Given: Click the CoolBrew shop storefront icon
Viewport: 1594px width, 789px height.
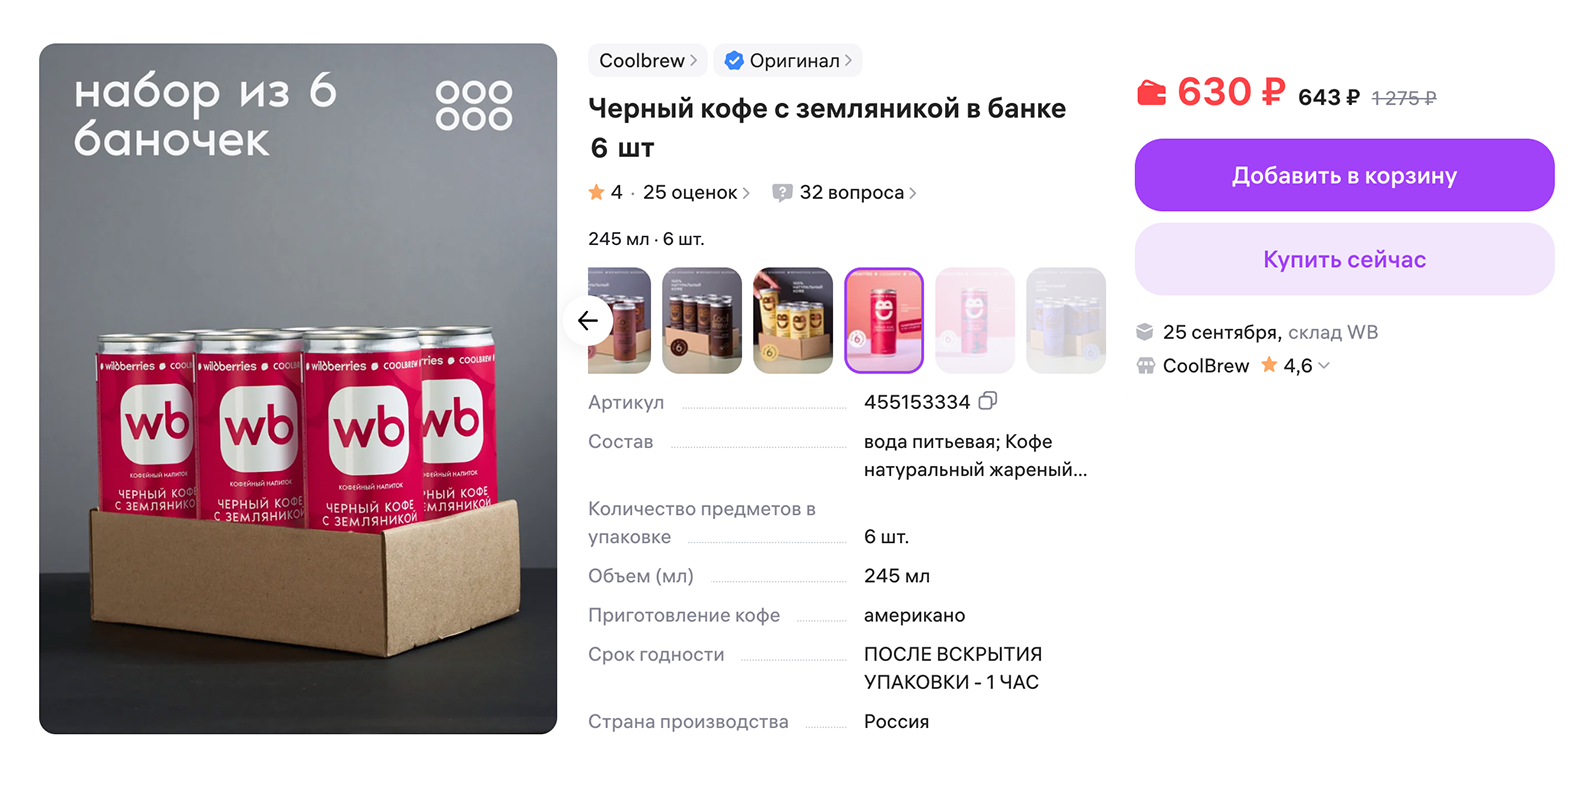Looking at the screenshot, I should tap(1146, 366).
